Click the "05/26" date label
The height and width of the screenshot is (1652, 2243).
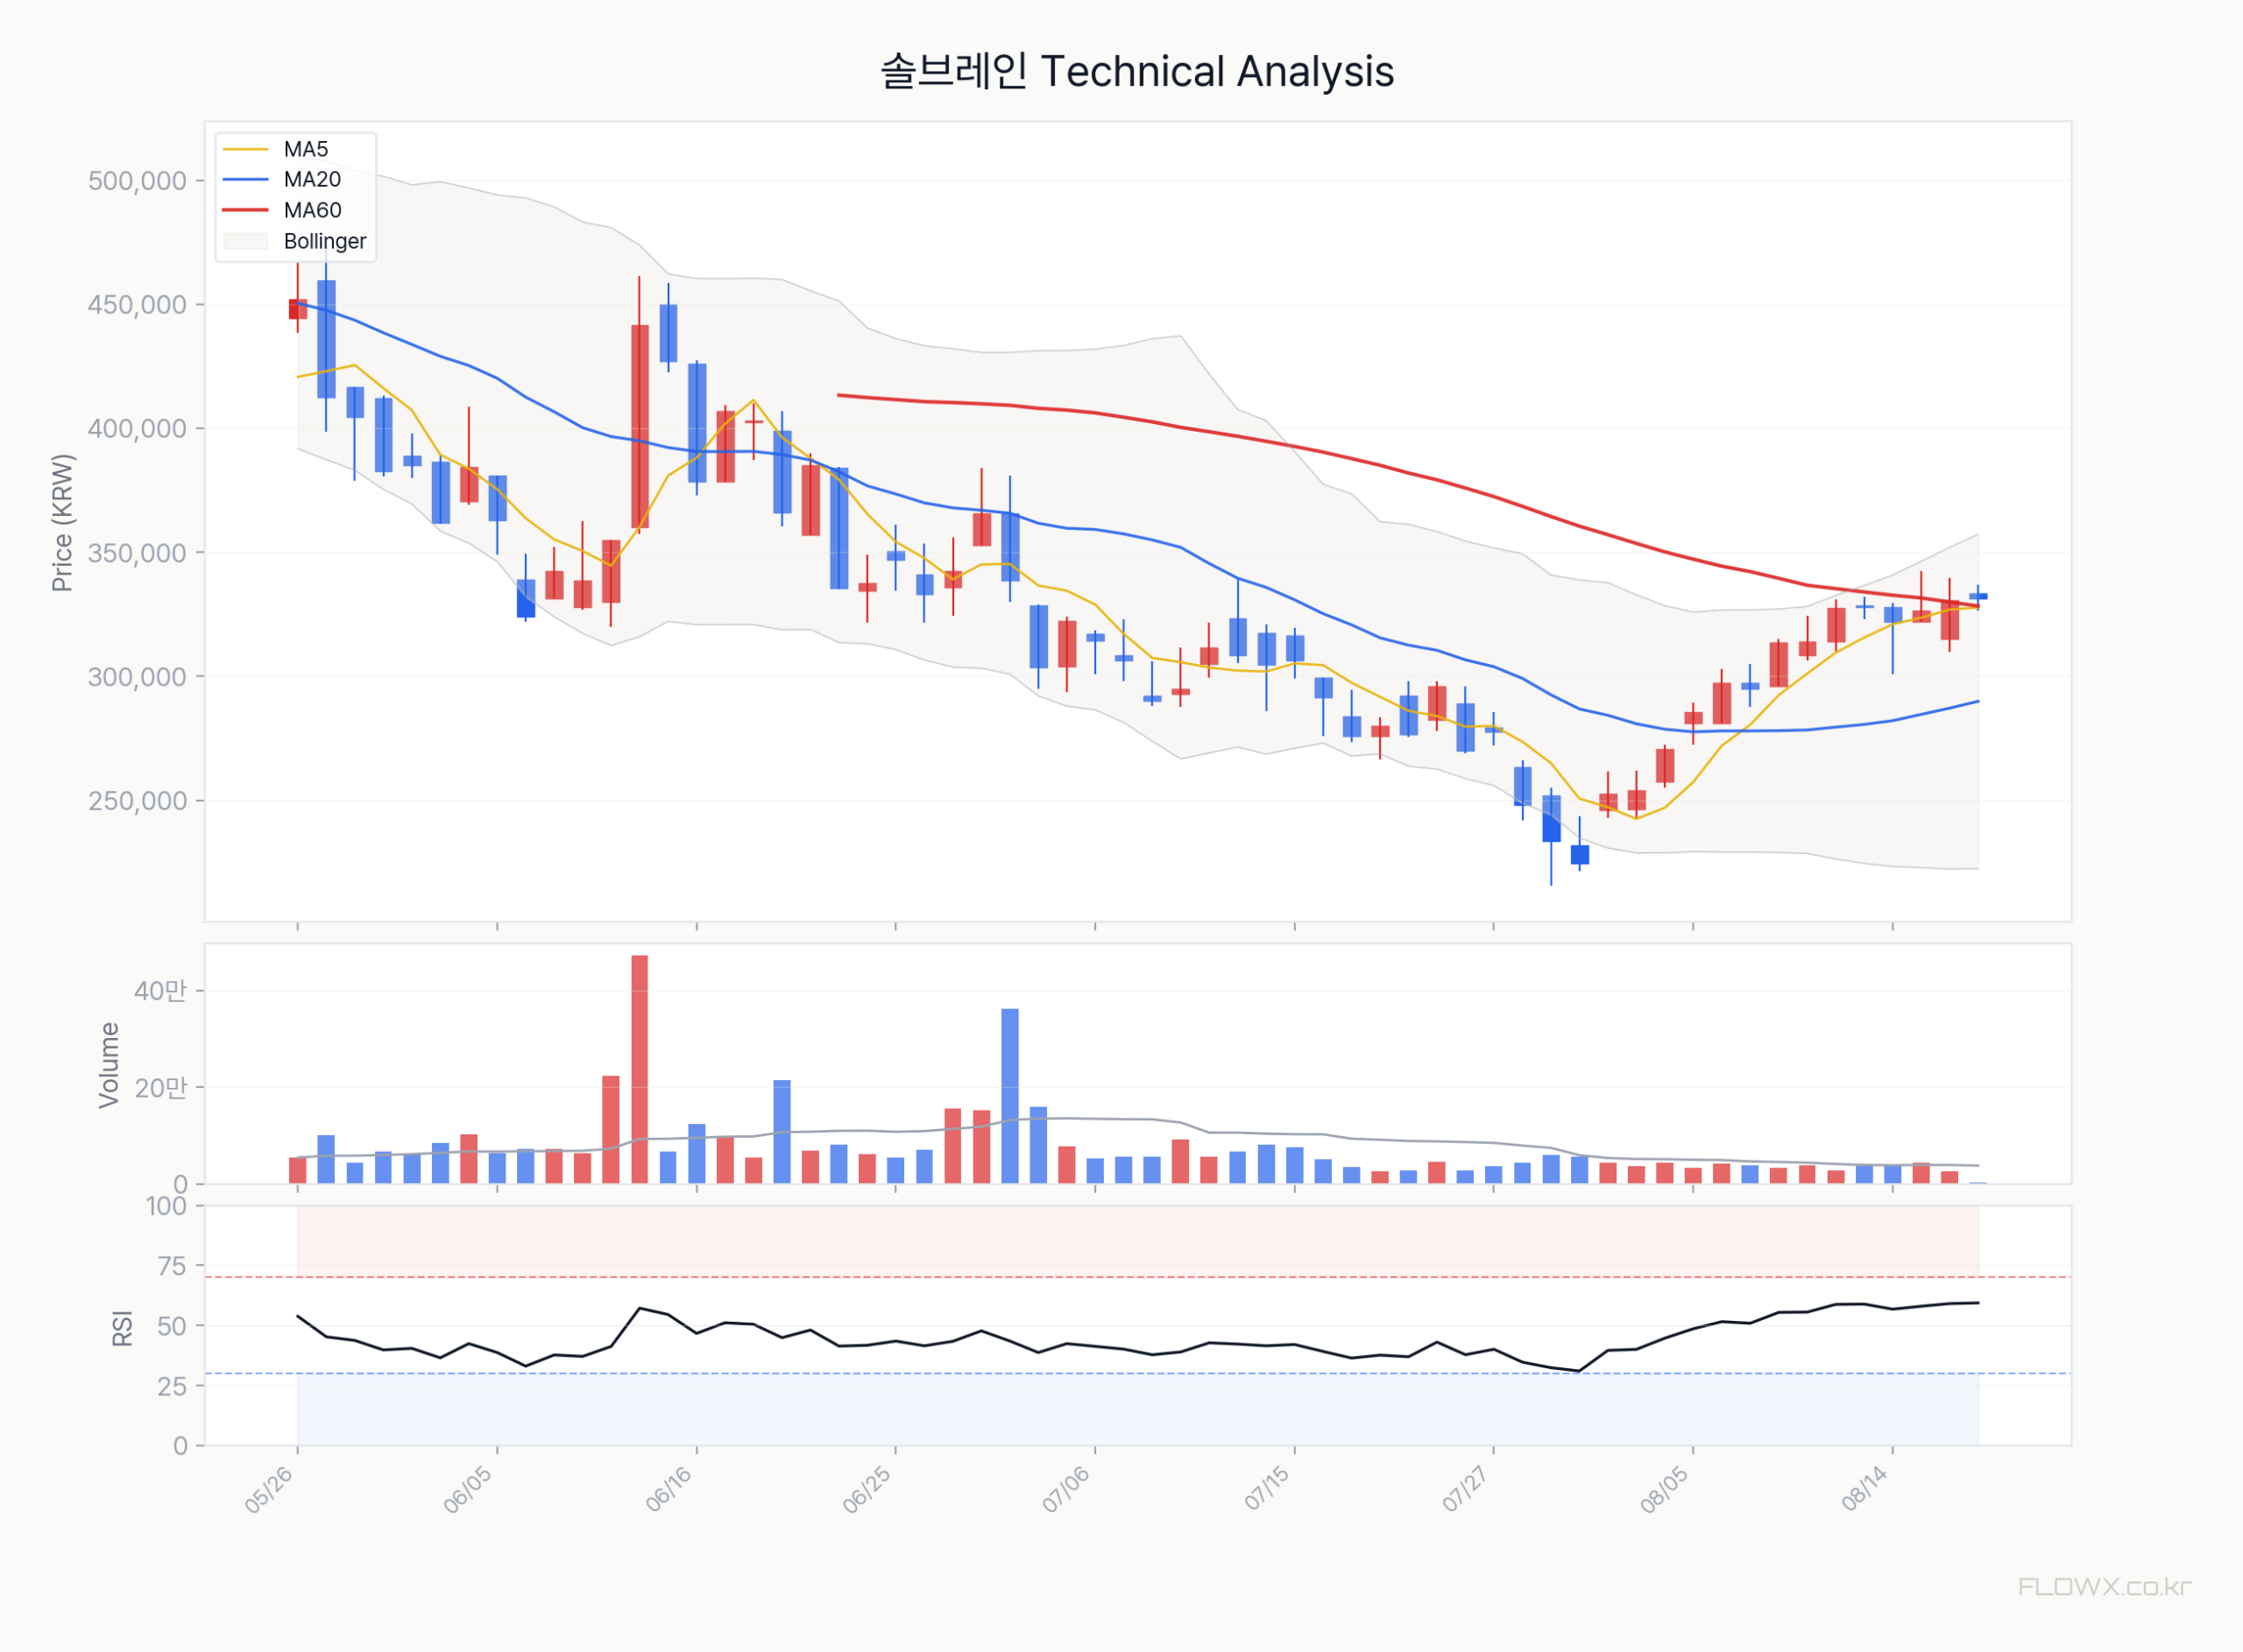pyautogui.click(x=269, y=1489)
